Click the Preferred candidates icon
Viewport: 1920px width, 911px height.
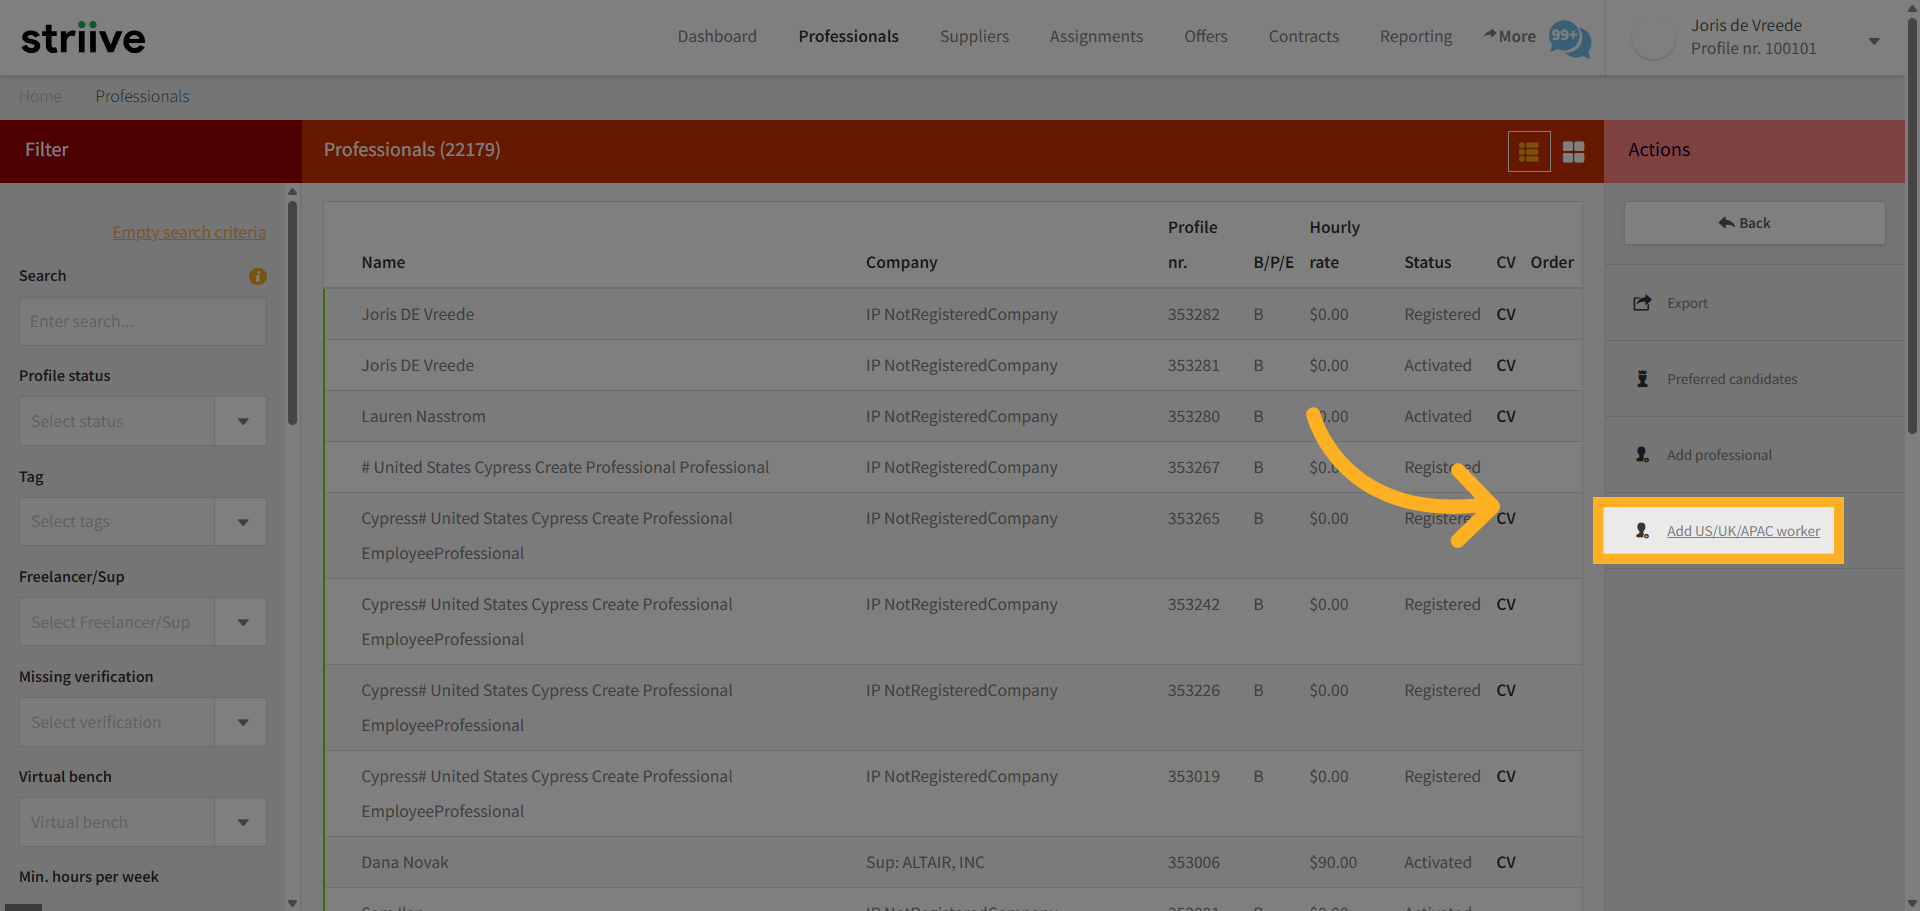click(1642, 379)
